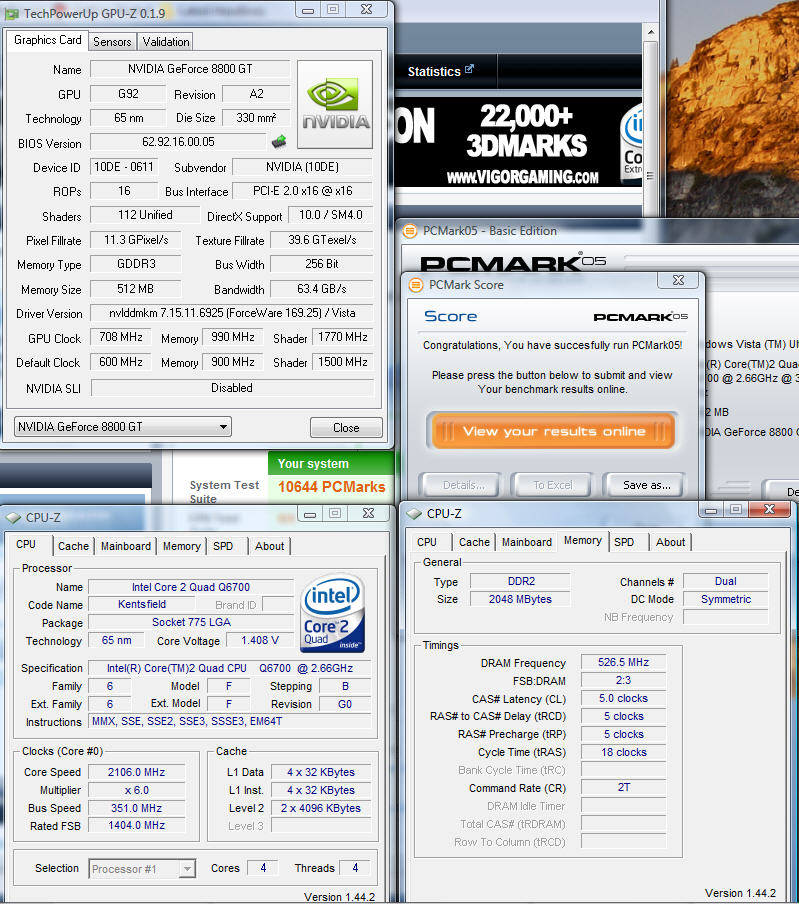Minimize the GPU-Z window
Screen dimensions: 799x904
(x=308, y=10)
